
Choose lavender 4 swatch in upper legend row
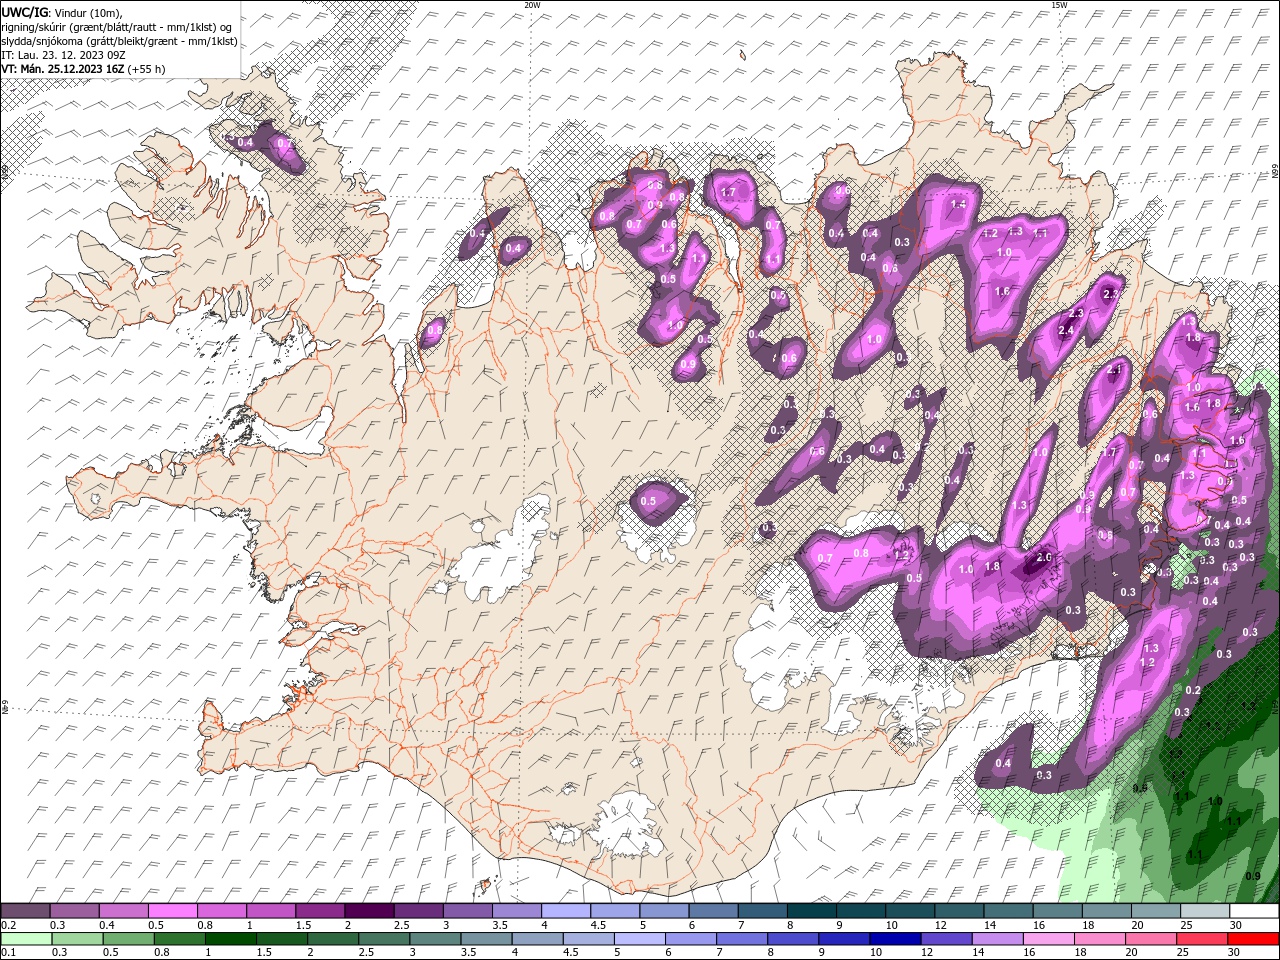point(564,911)
